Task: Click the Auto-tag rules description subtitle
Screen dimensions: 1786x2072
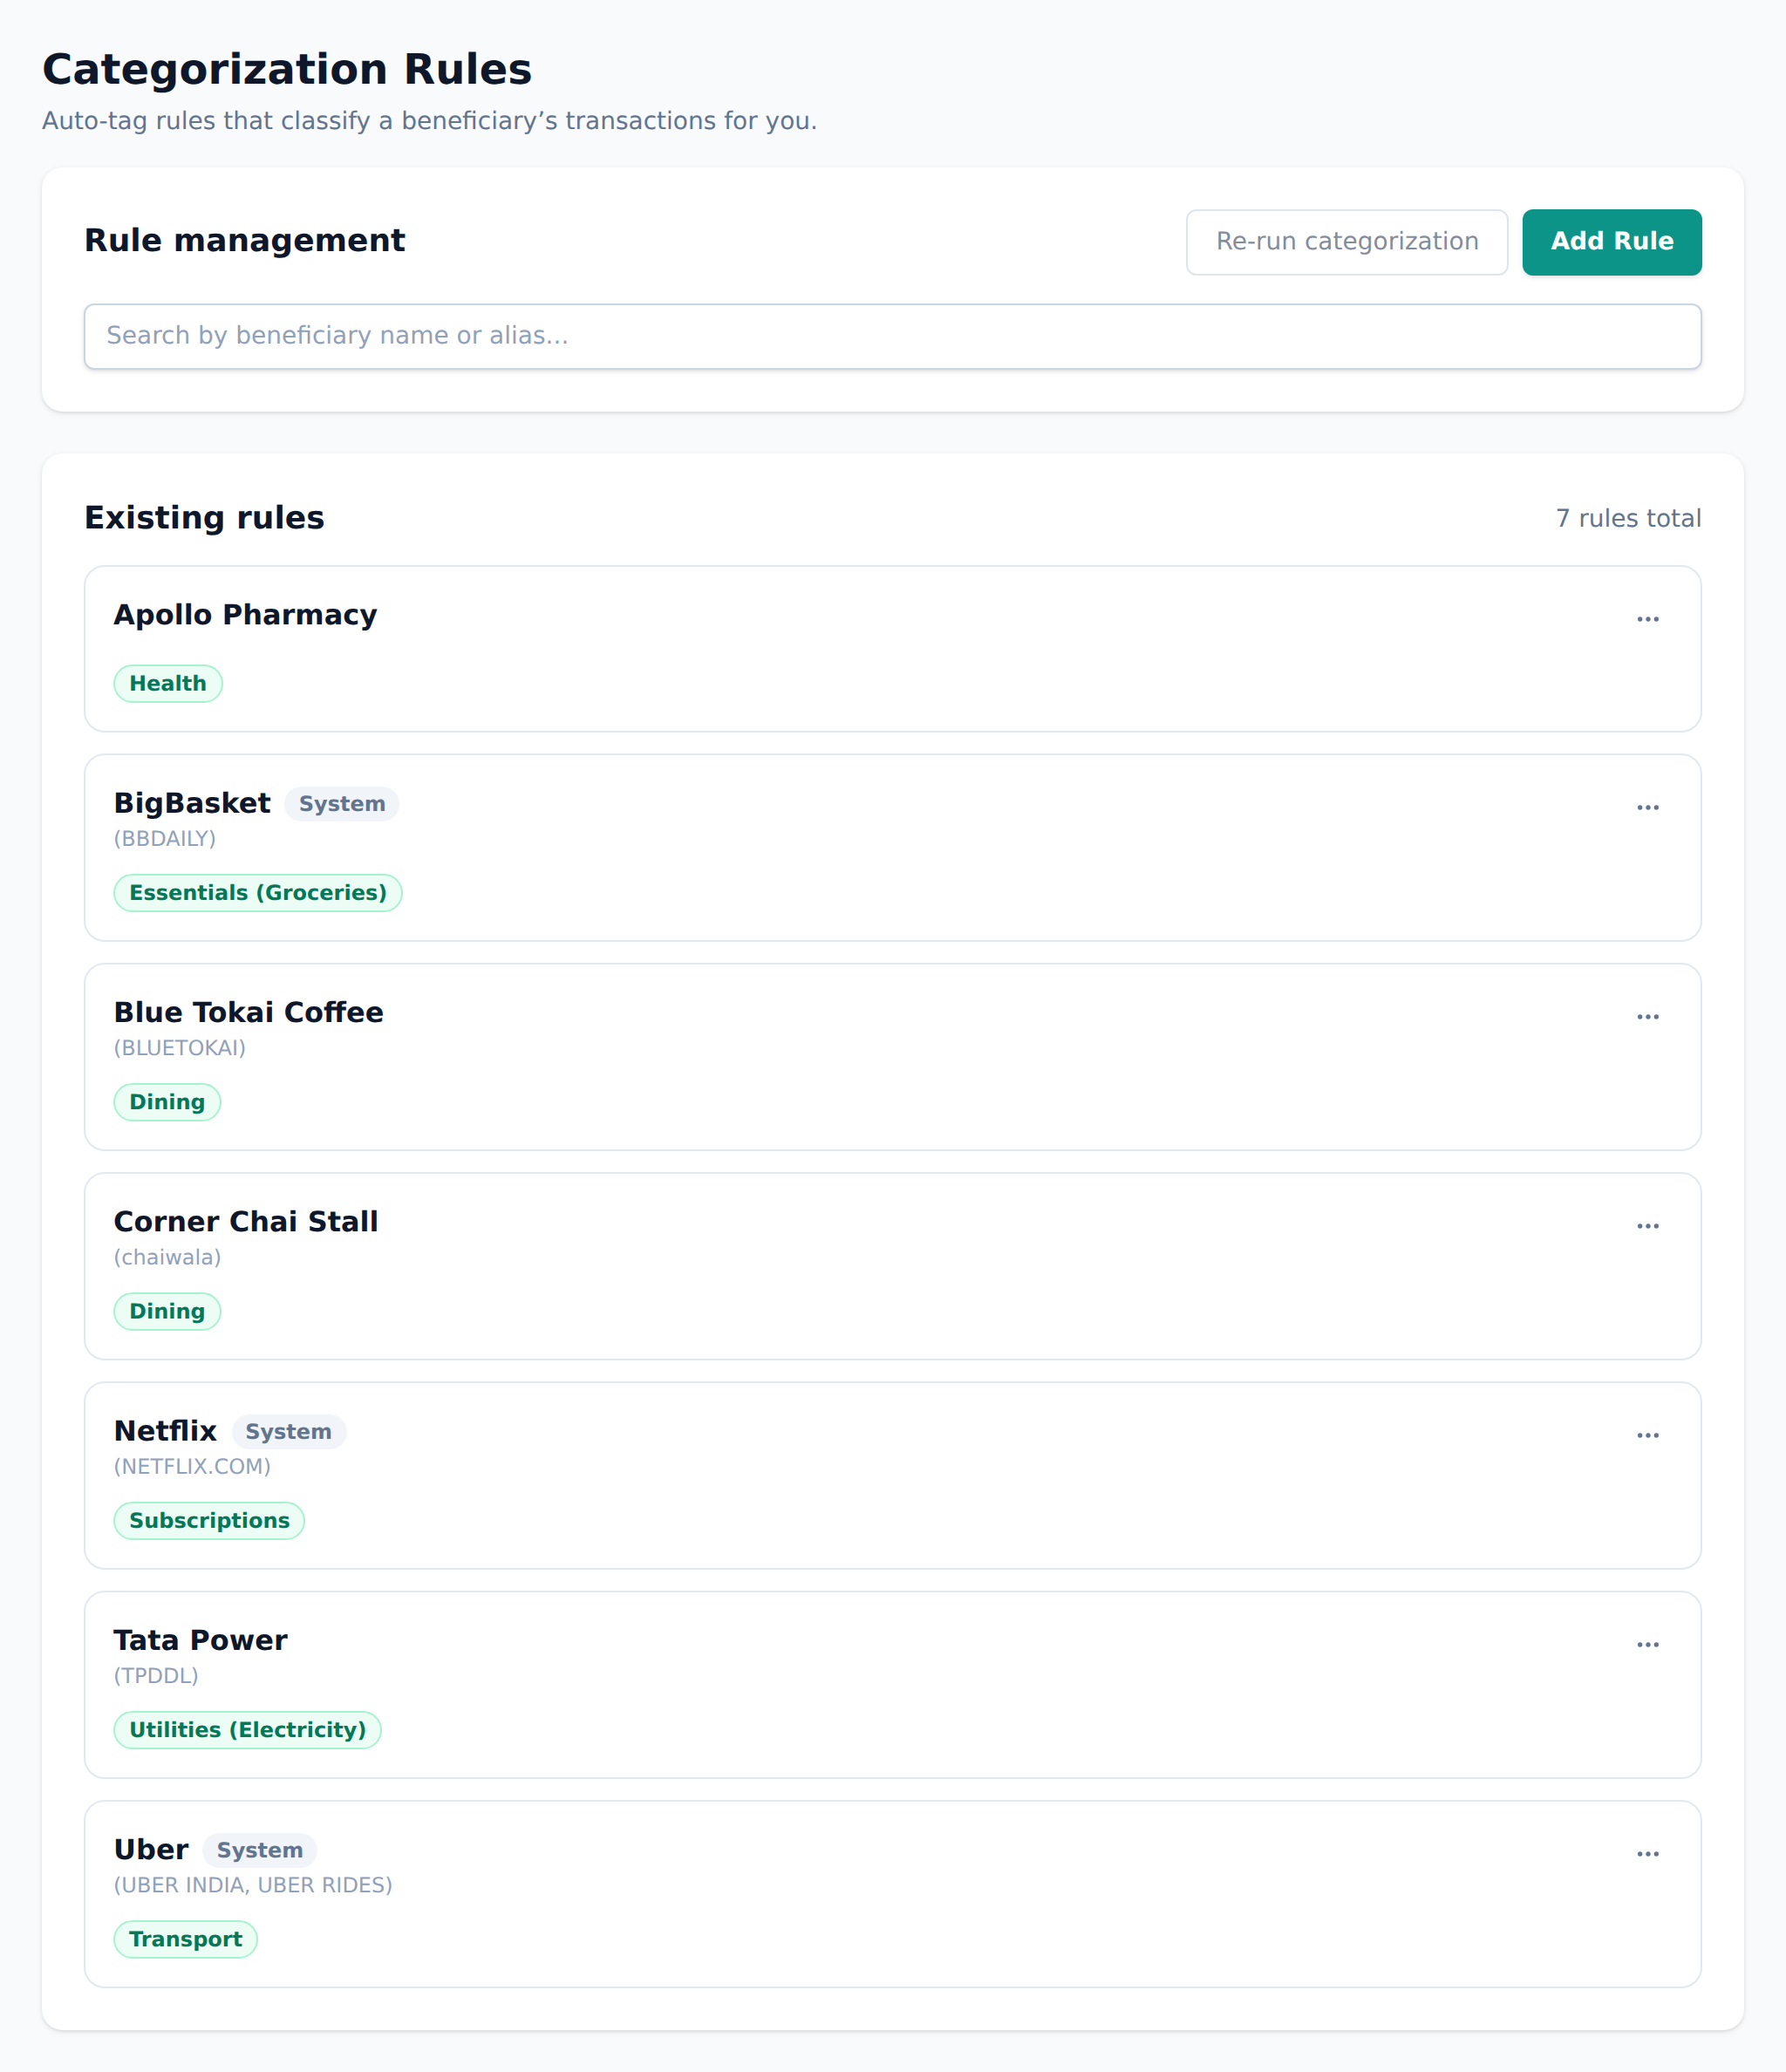Action: 430,121
